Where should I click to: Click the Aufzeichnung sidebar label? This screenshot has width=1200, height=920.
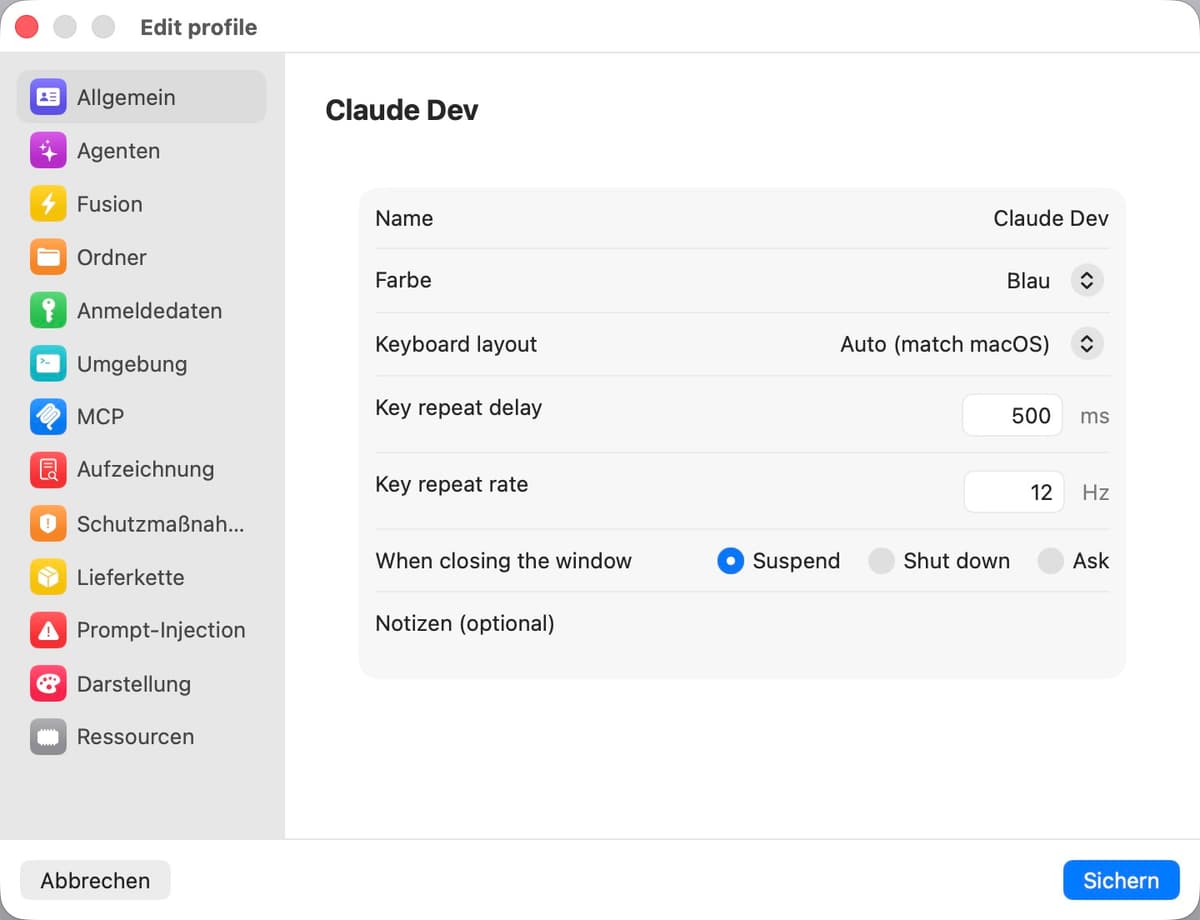145,470
